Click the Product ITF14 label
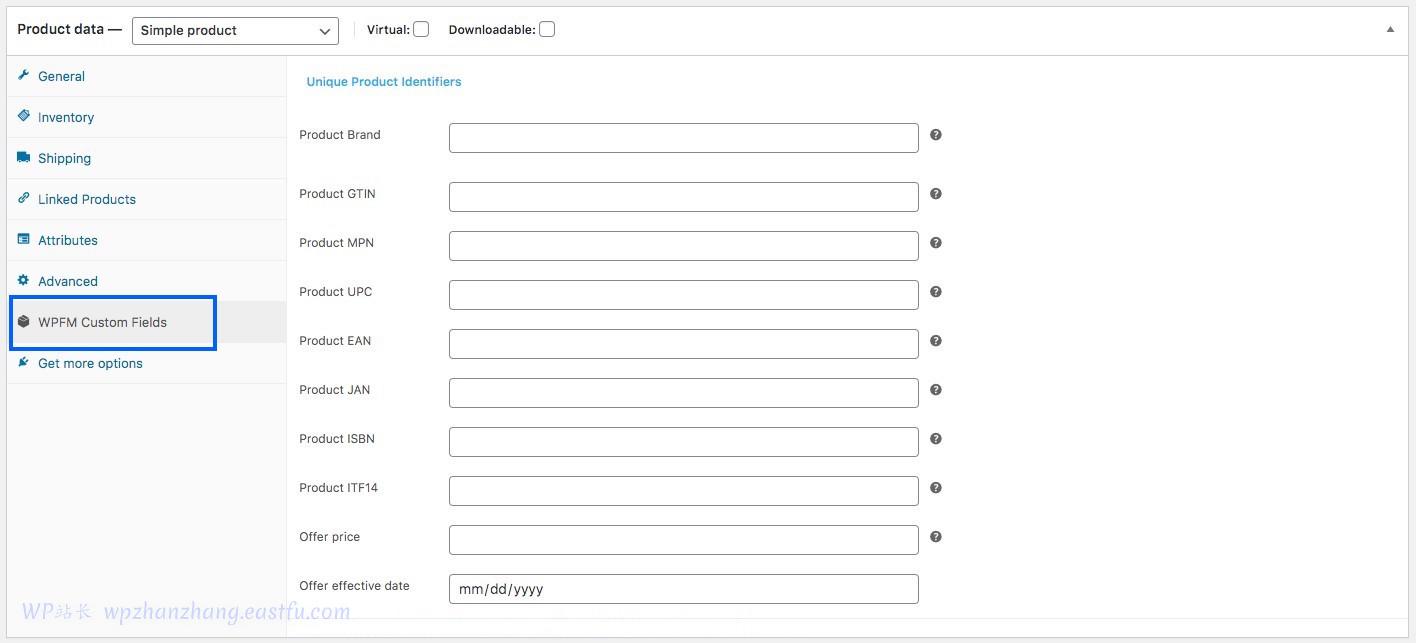Image resolution: width=1416 pixels, height=643 pixels. tap(339, 488)
